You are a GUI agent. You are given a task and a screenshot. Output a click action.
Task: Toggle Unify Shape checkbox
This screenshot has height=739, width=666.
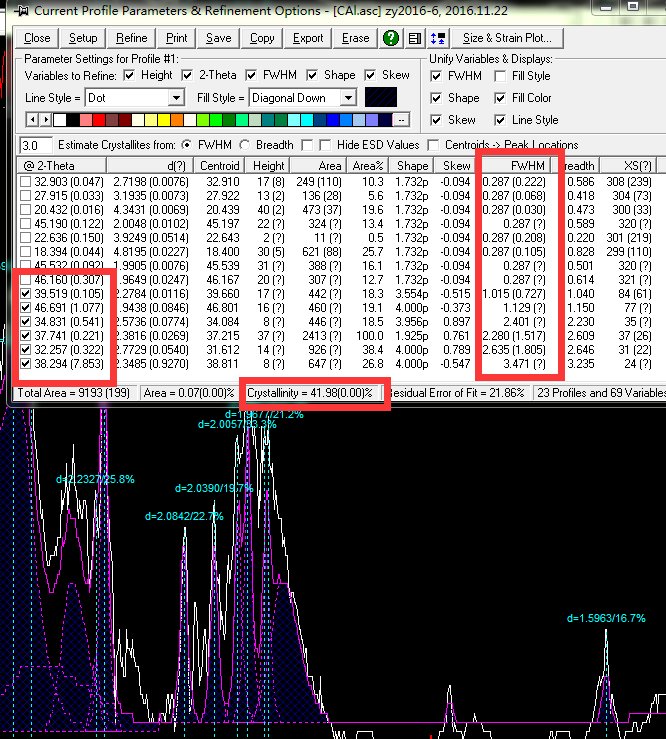[x=436, y=98]
